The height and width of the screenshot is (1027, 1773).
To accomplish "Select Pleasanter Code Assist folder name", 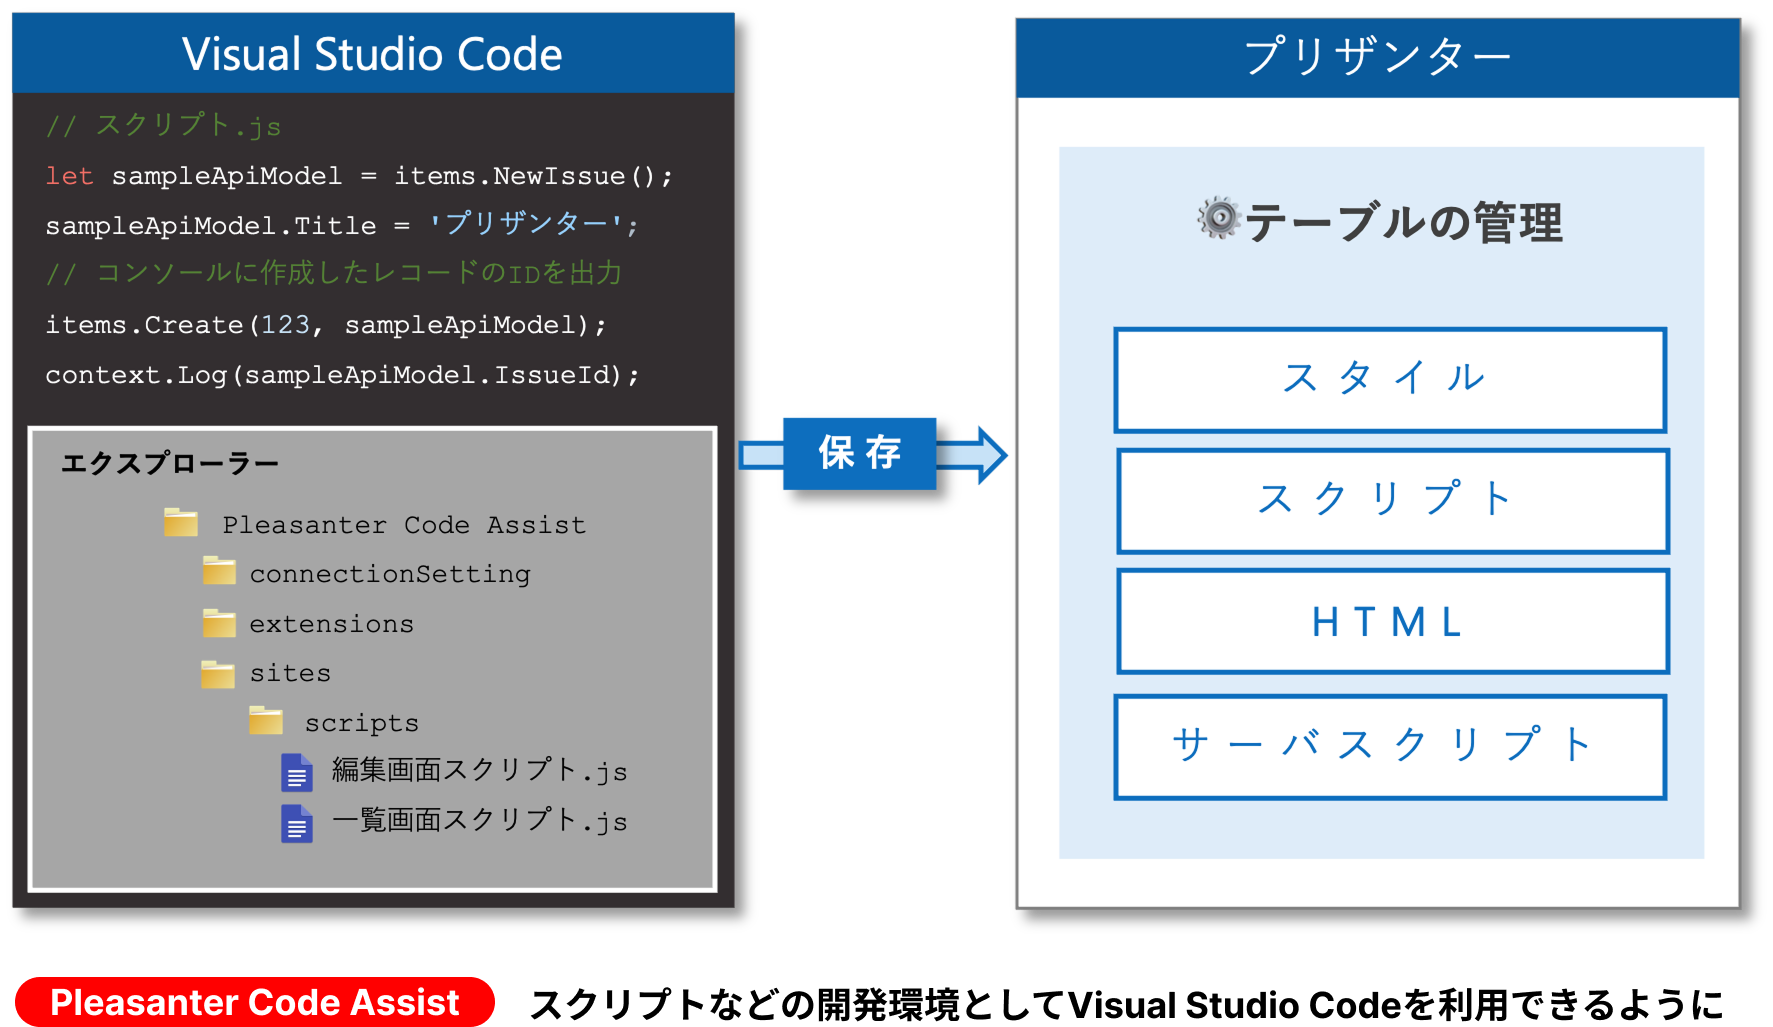I will (x=404, y=525).
